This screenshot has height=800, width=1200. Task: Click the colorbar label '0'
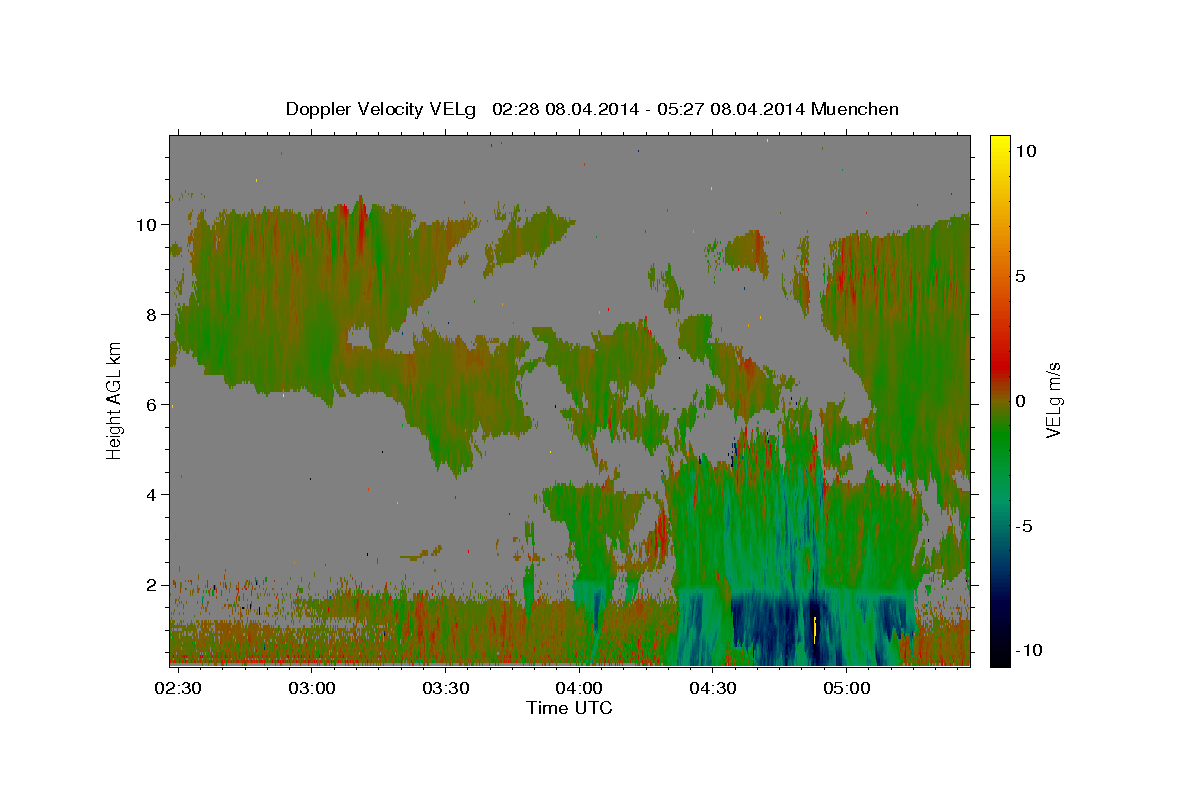tap(1020, 400)
